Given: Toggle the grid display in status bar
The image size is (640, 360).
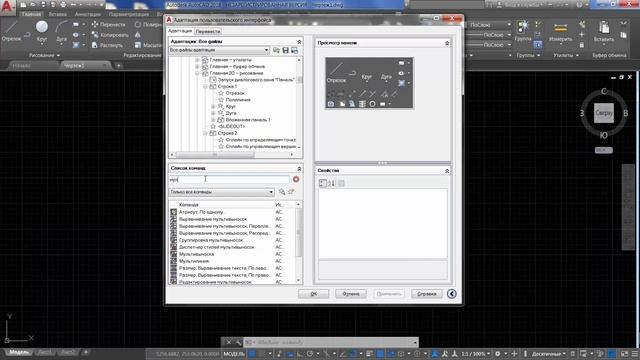Looking at the screenshot, I should (x=252, y=354).
